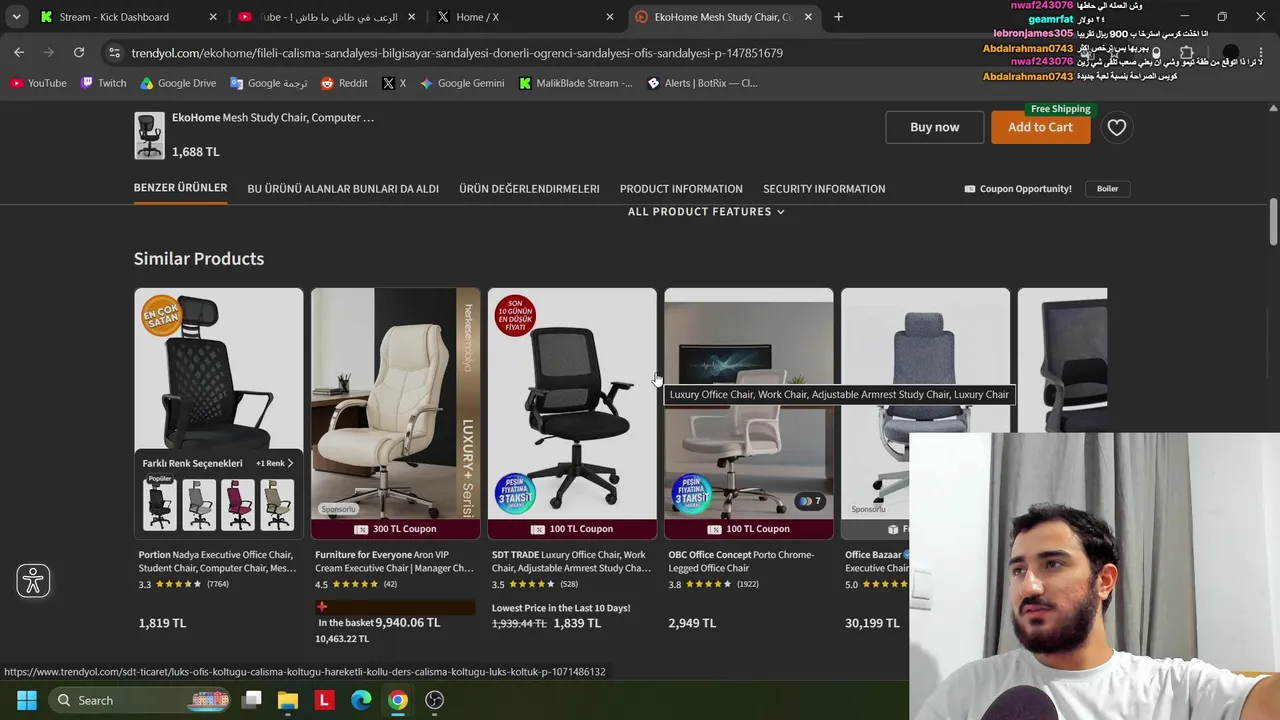This screenshot has height=720, width=1280.
Task: Open the Google Translate bookmark
Action: point(268,83)
